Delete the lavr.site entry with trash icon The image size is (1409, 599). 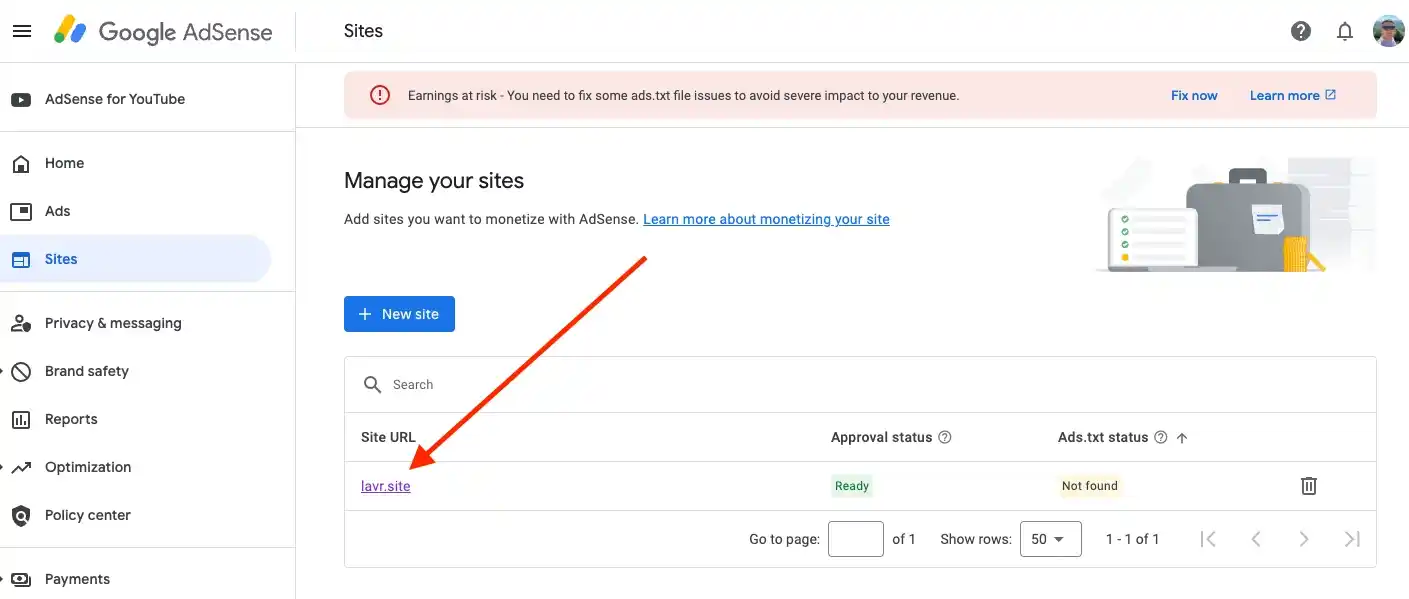pyautogui.click(x=1308, y=485)
